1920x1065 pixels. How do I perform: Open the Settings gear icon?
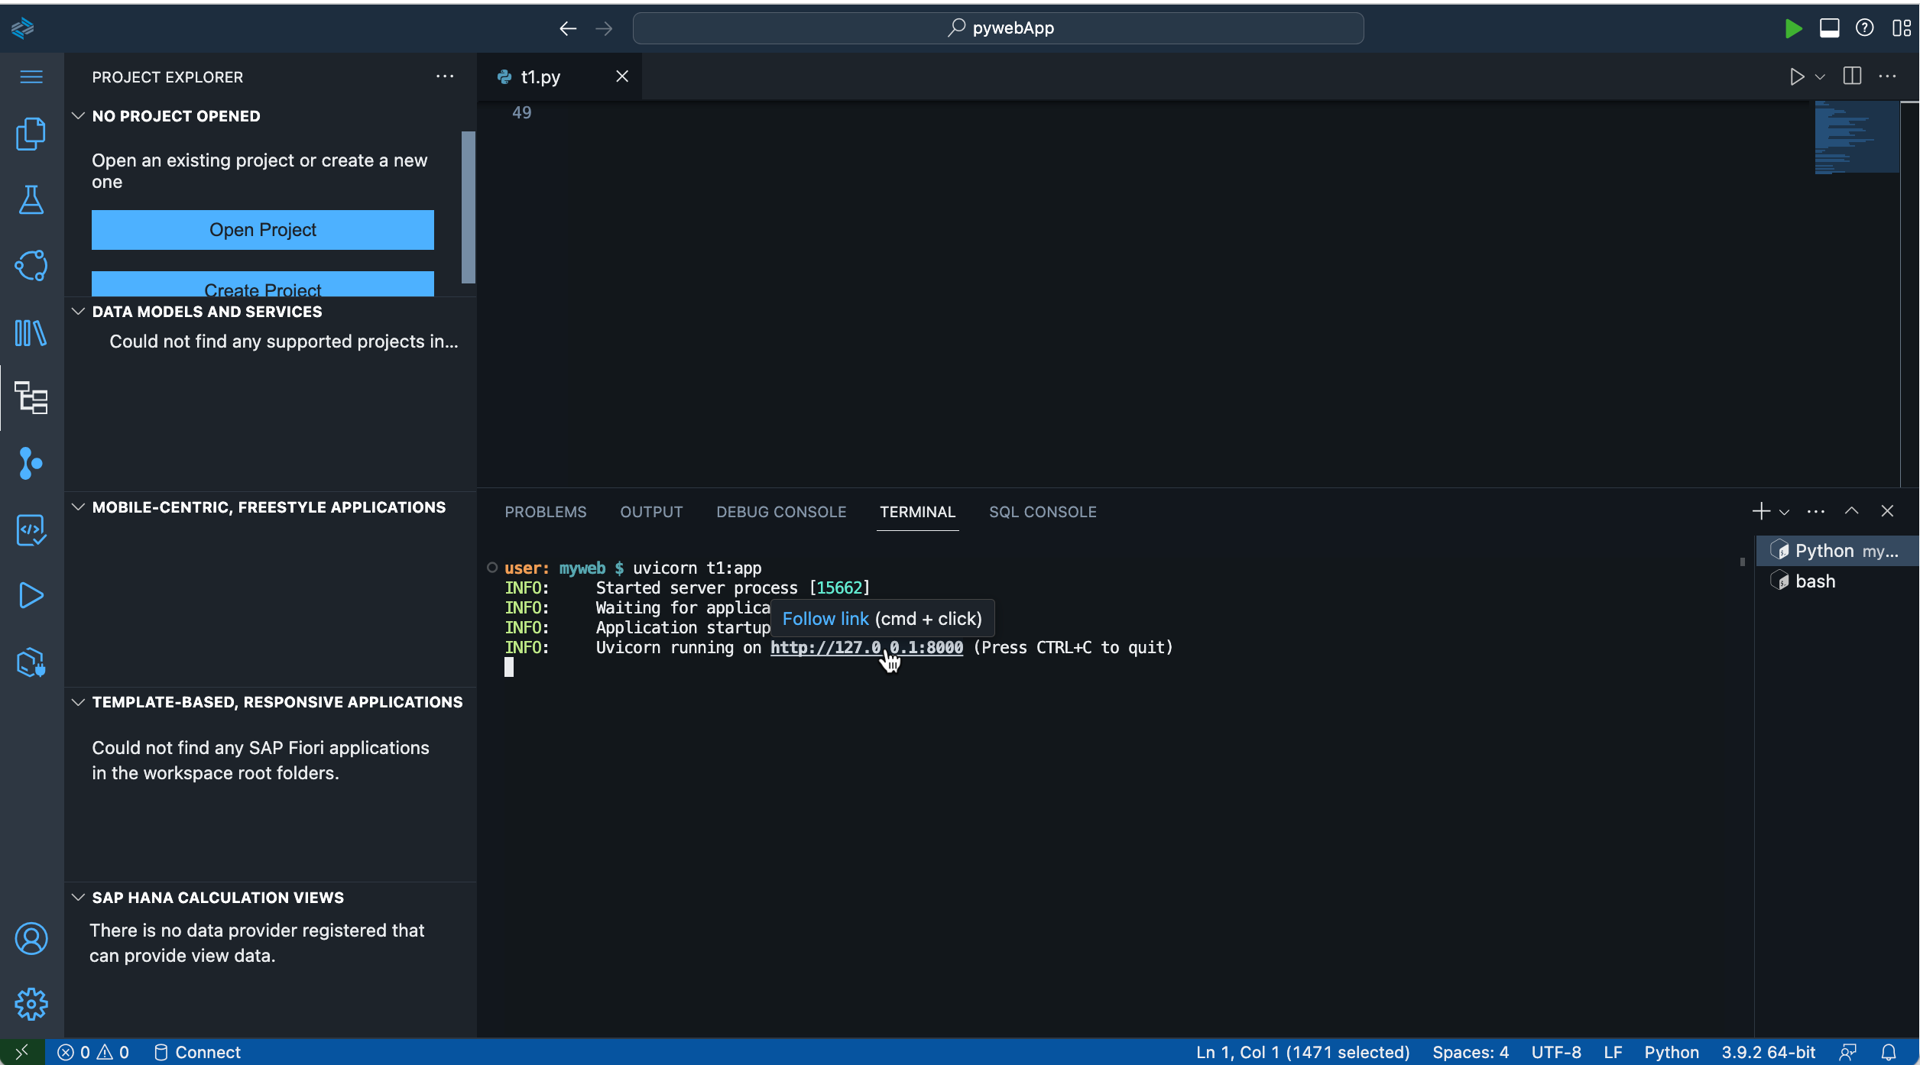[31, 1004]
